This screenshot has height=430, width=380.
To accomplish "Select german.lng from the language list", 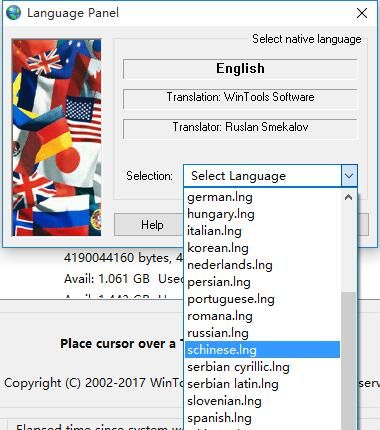I will 262,197.
